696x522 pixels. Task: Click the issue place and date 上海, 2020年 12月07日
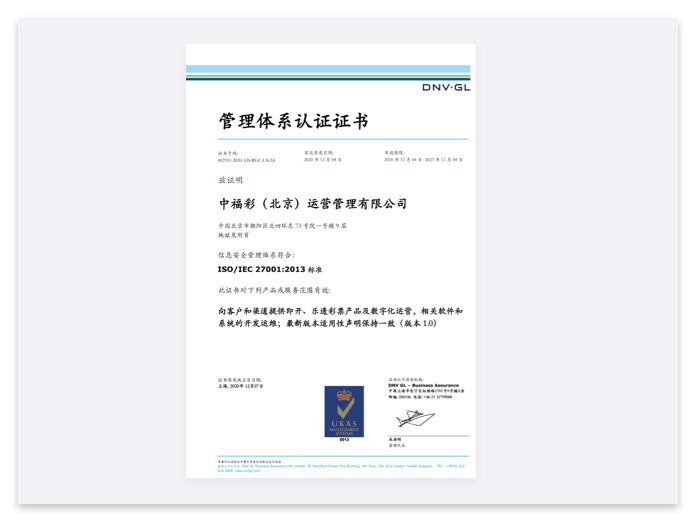[x=241, y=386]
